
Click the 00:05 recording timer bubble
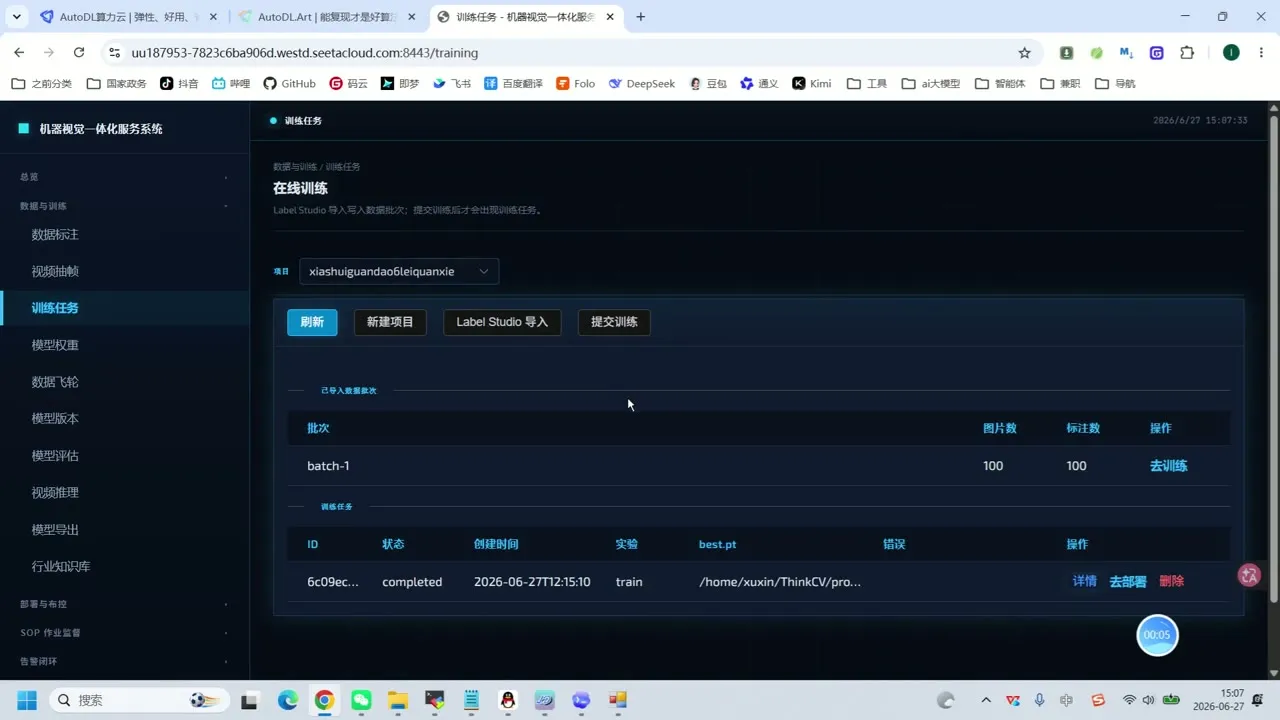coord(1157,635)
